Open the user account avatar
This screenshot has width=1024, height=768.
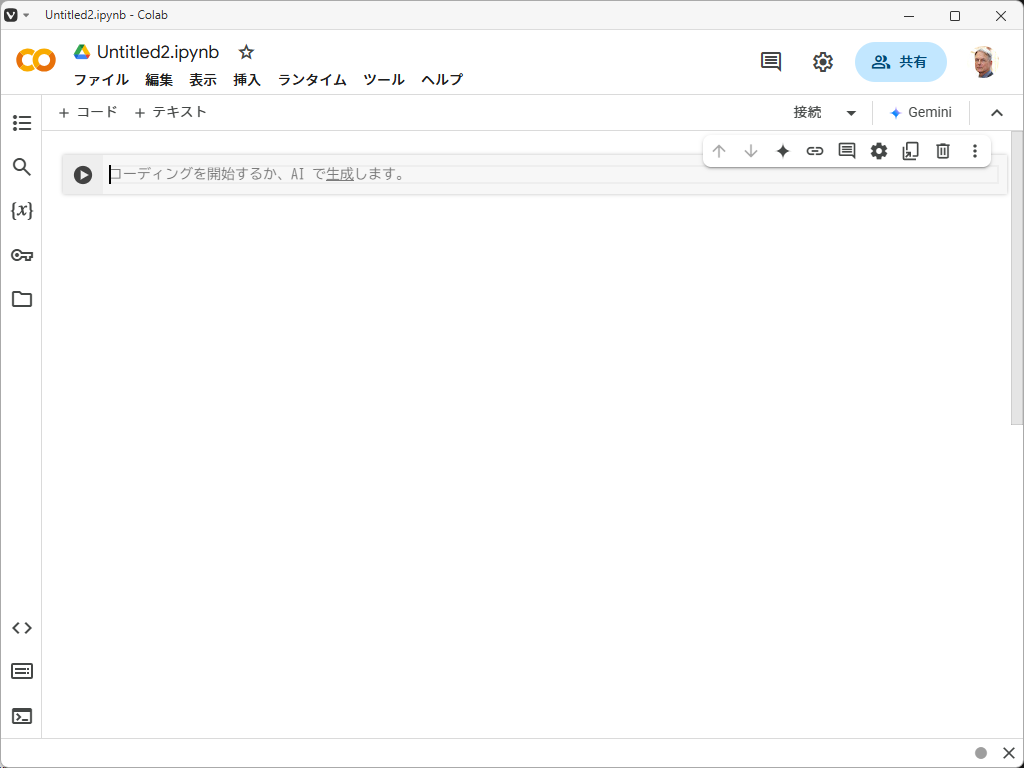983,62
